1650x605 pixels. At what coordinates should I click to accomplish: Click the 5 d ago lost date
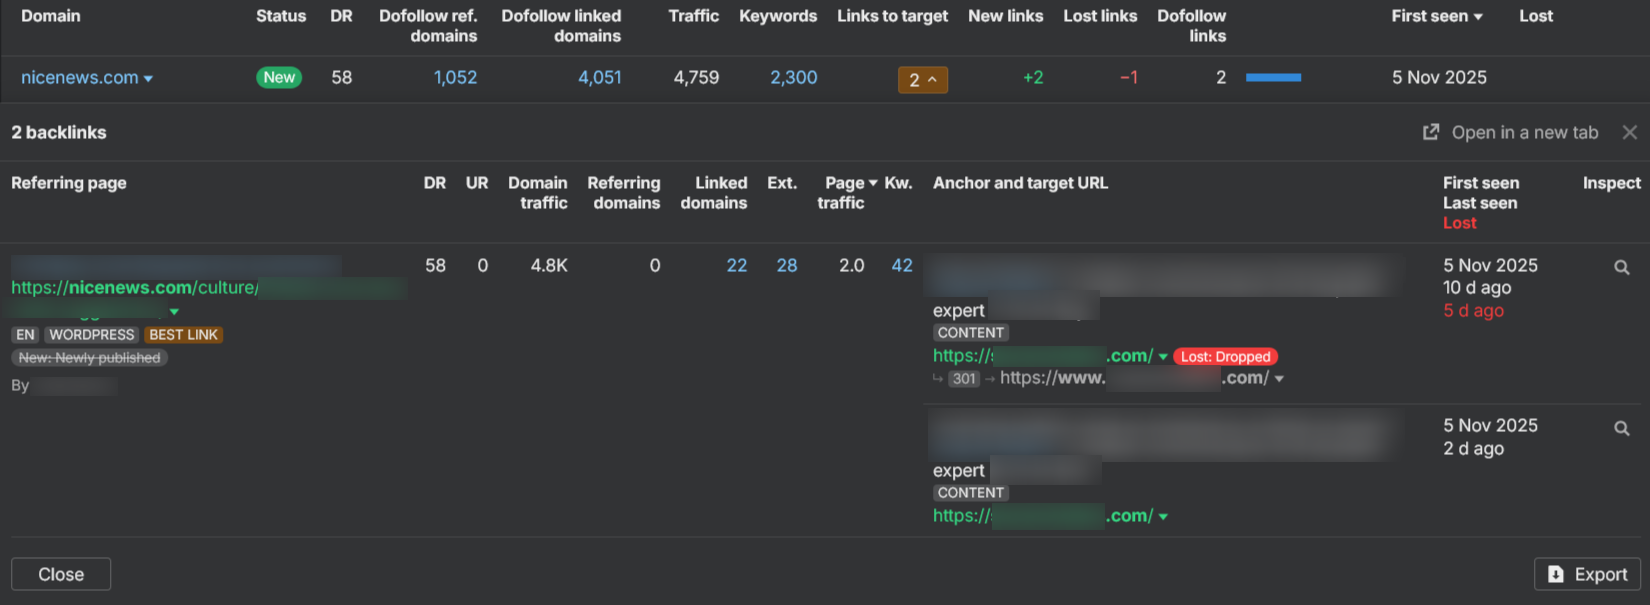click(x=1473, y=311)
